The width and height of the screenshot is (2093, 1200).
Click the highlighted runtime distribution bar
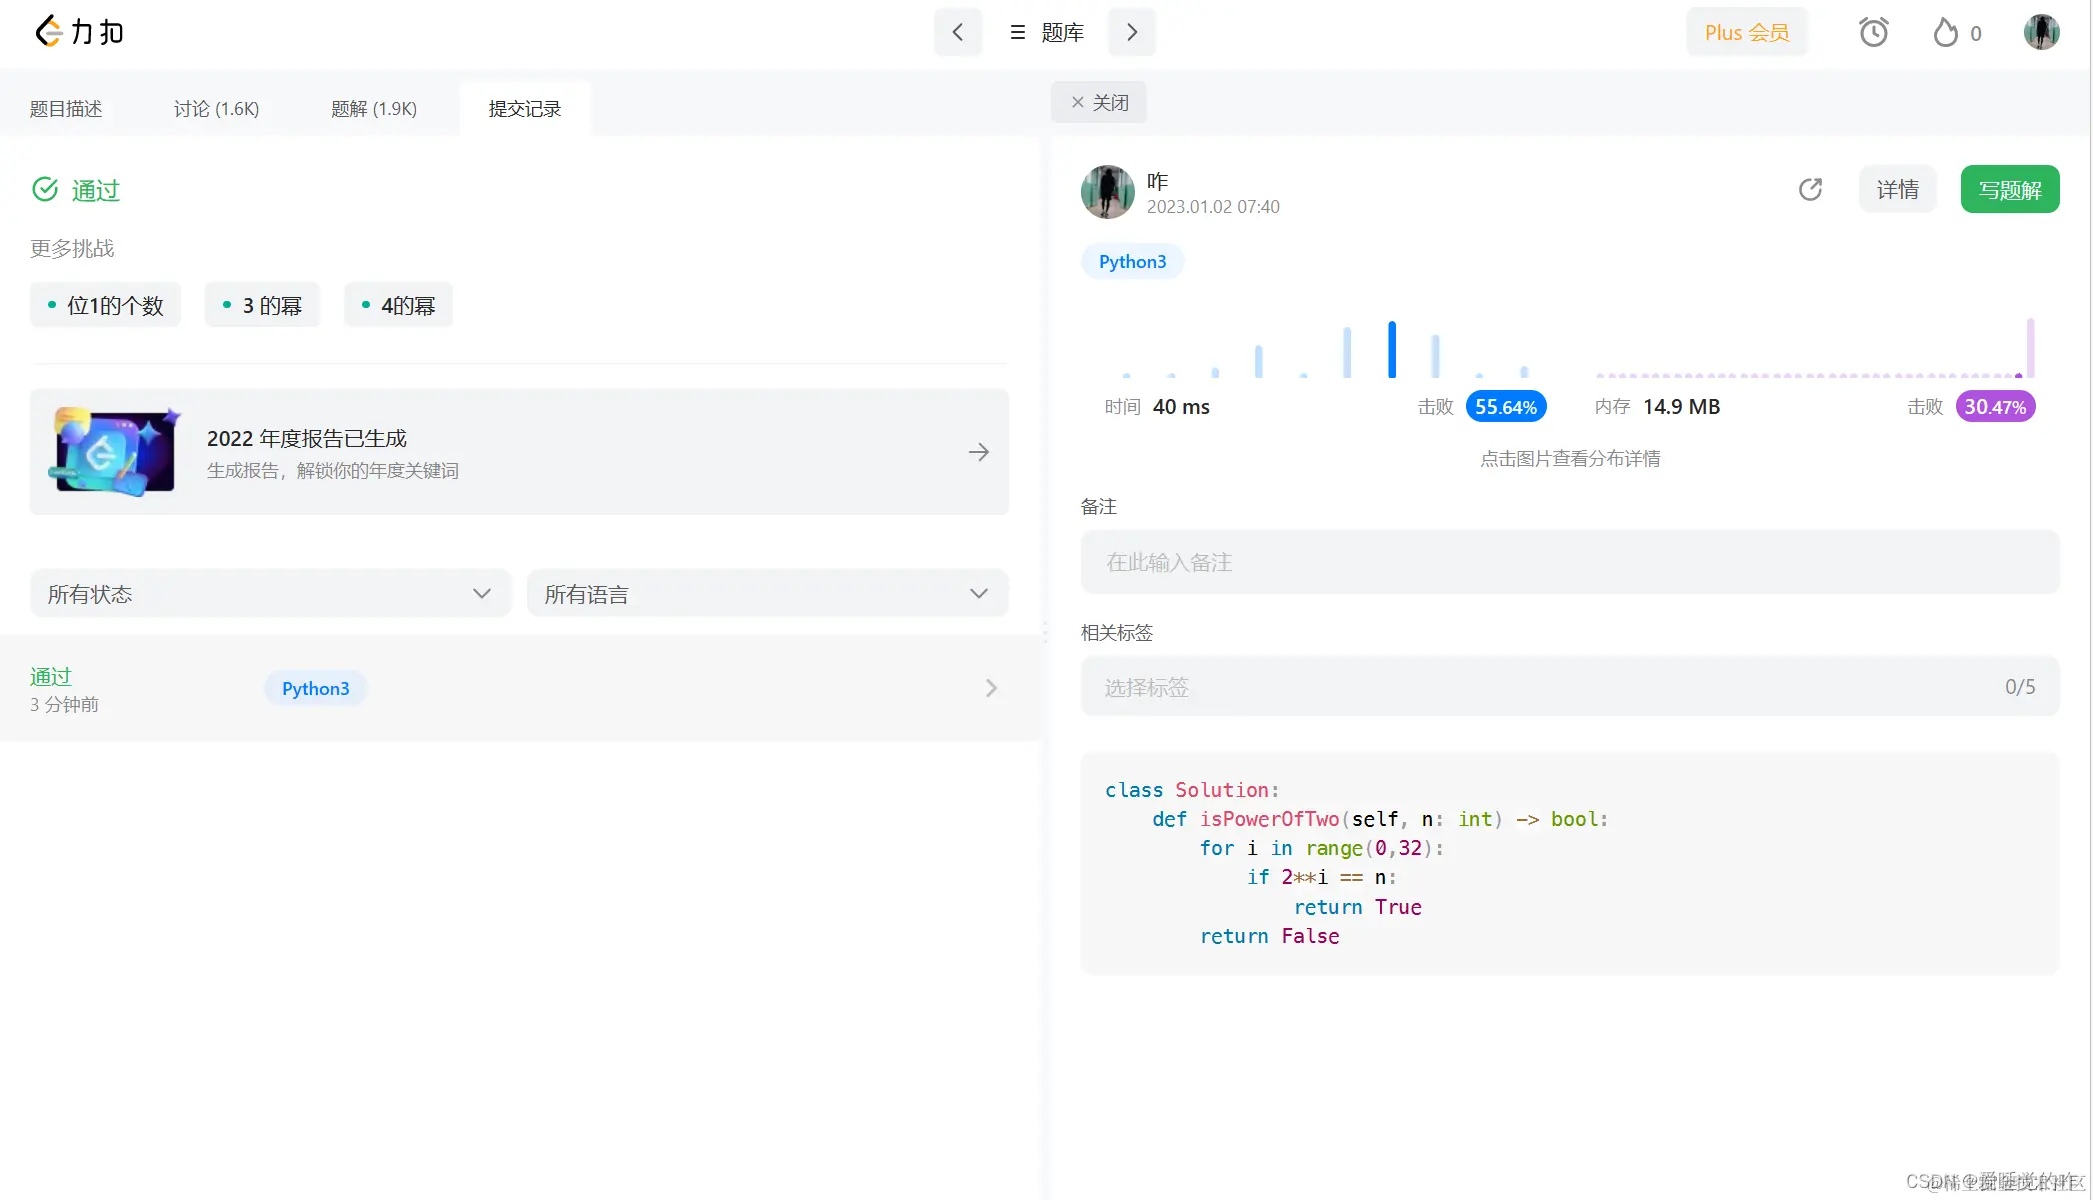coord(1391,350)
